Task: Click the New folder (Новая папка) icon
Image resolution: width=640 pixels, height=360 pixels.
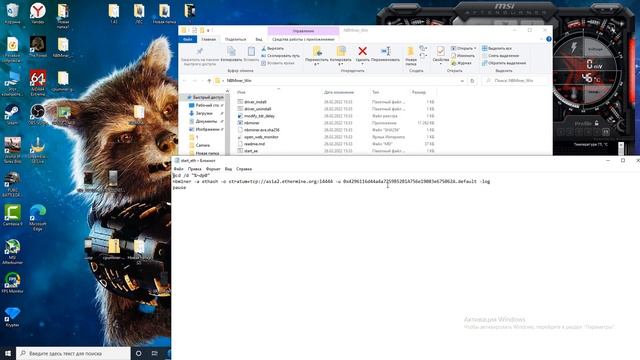Action: (x=411, y=51)
